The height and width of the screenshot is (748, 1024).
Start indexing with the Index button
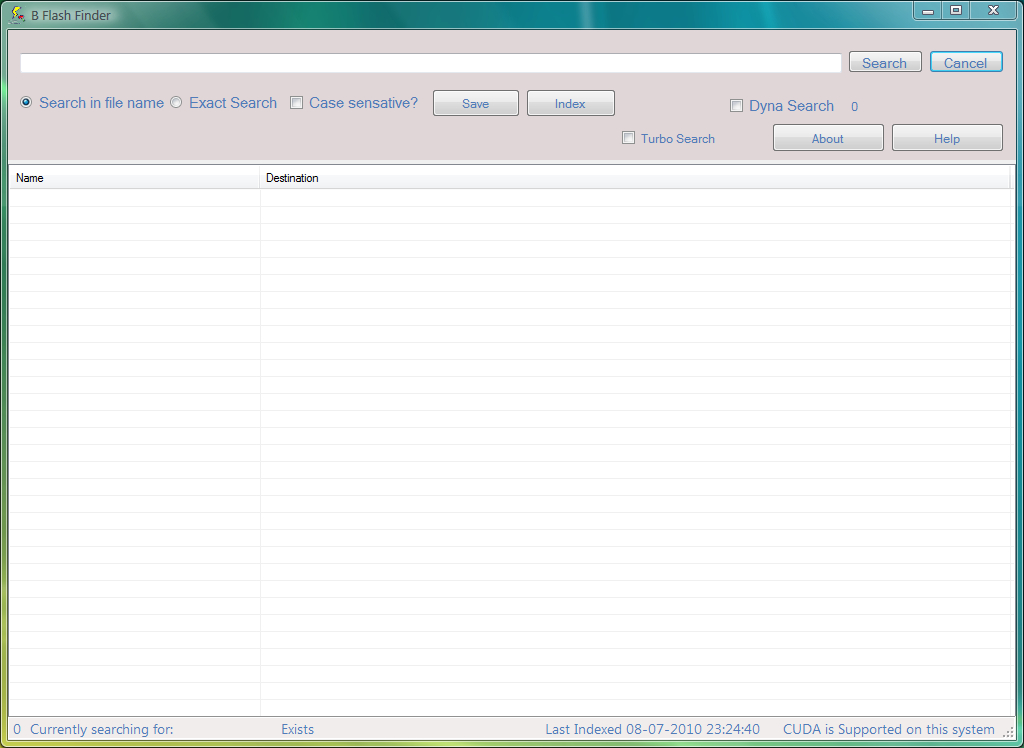click(x=570, y=102)
